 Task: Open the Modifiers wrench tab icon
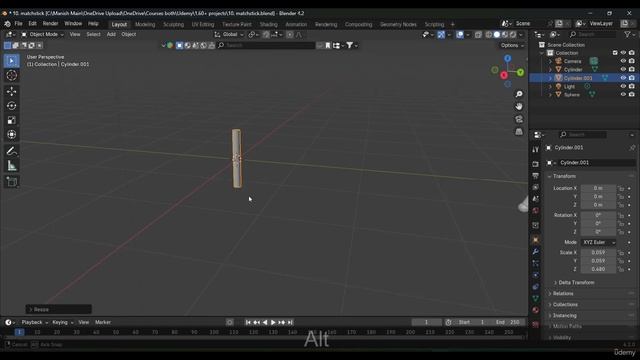pyautogui.click(x=536, y=252)
